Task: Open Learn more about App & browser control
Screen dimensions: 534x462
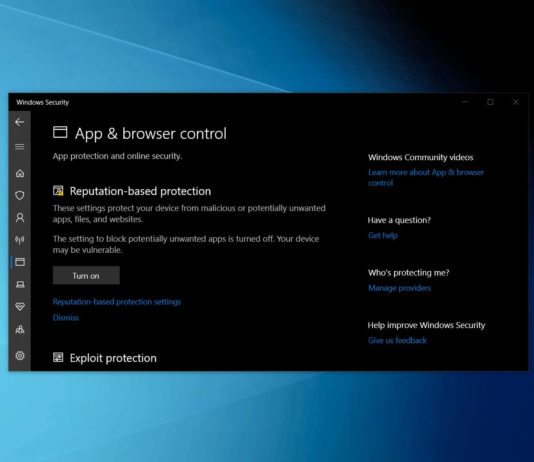Action: pos(426,177)
